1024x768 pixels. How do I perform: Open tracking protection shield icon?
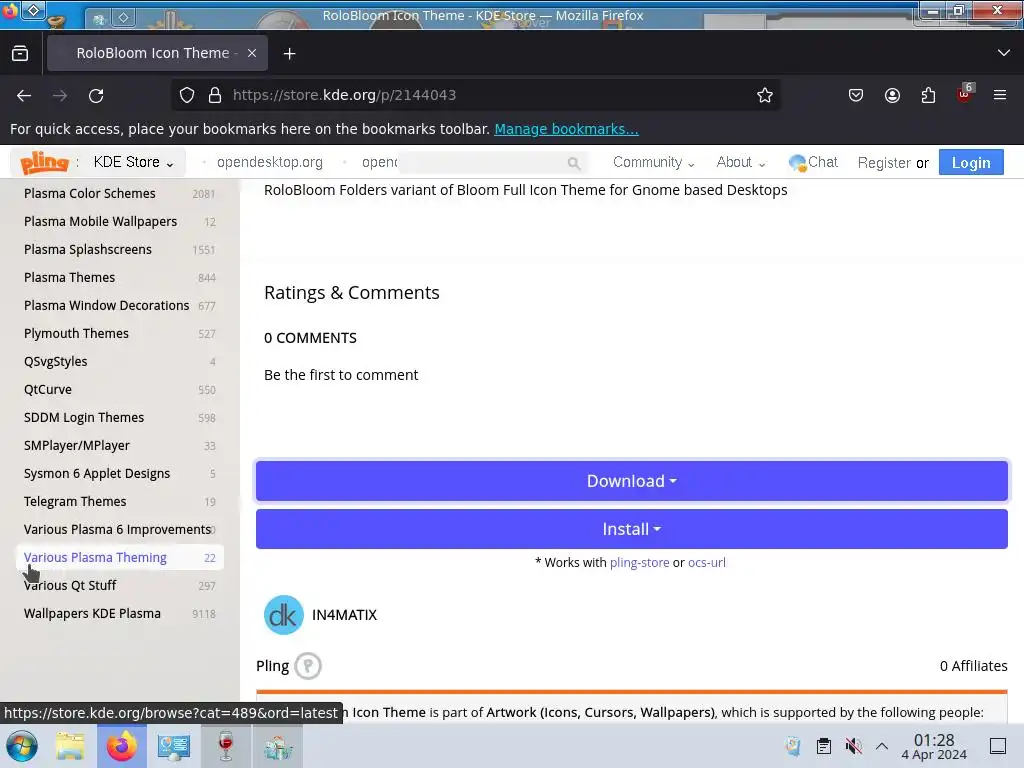(x=187, y=95)
